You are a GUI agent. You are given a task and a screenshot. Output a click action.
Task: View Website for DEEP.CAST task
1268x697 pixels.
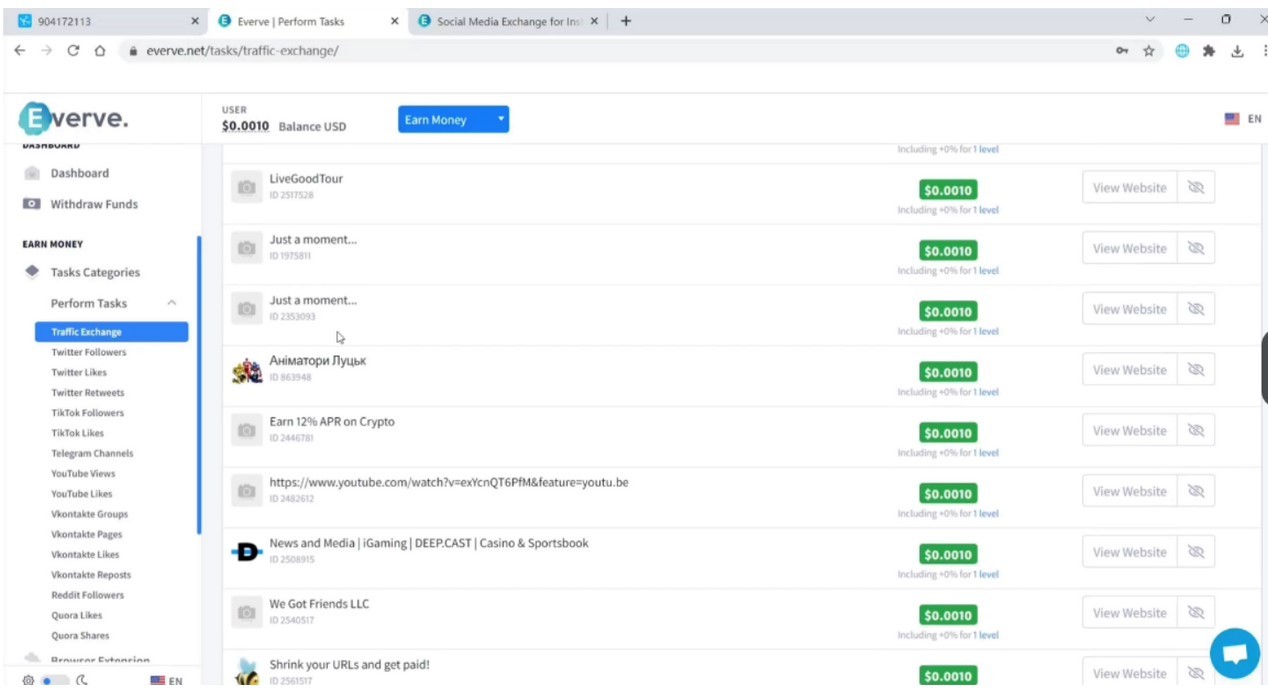(1129, 552)
